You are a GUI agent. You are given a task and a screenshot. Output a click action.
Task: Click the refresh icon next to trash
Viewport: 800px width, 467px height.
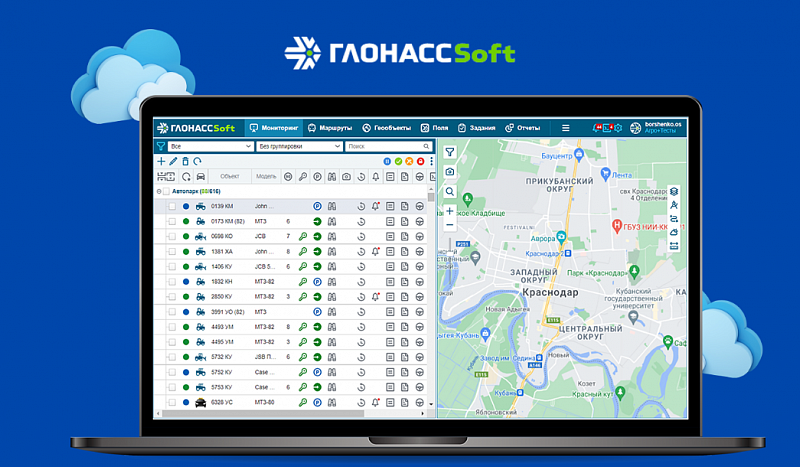pos(197,161)
